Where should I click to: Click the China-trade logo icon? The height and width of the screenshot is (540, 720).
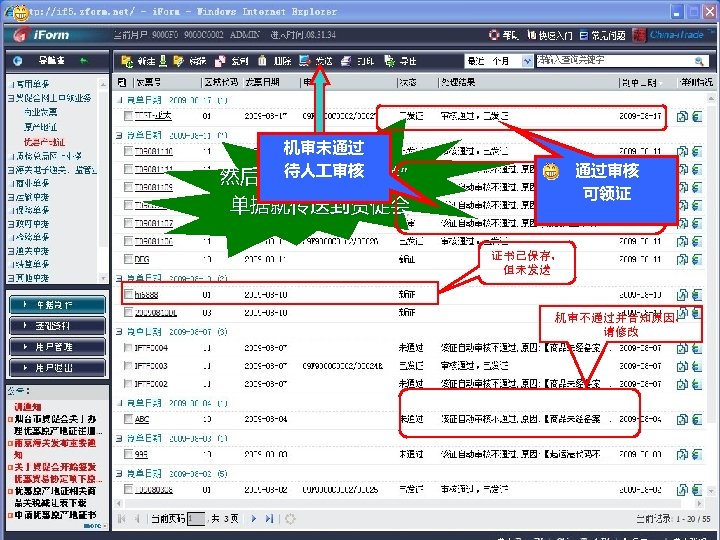(639, 35)
